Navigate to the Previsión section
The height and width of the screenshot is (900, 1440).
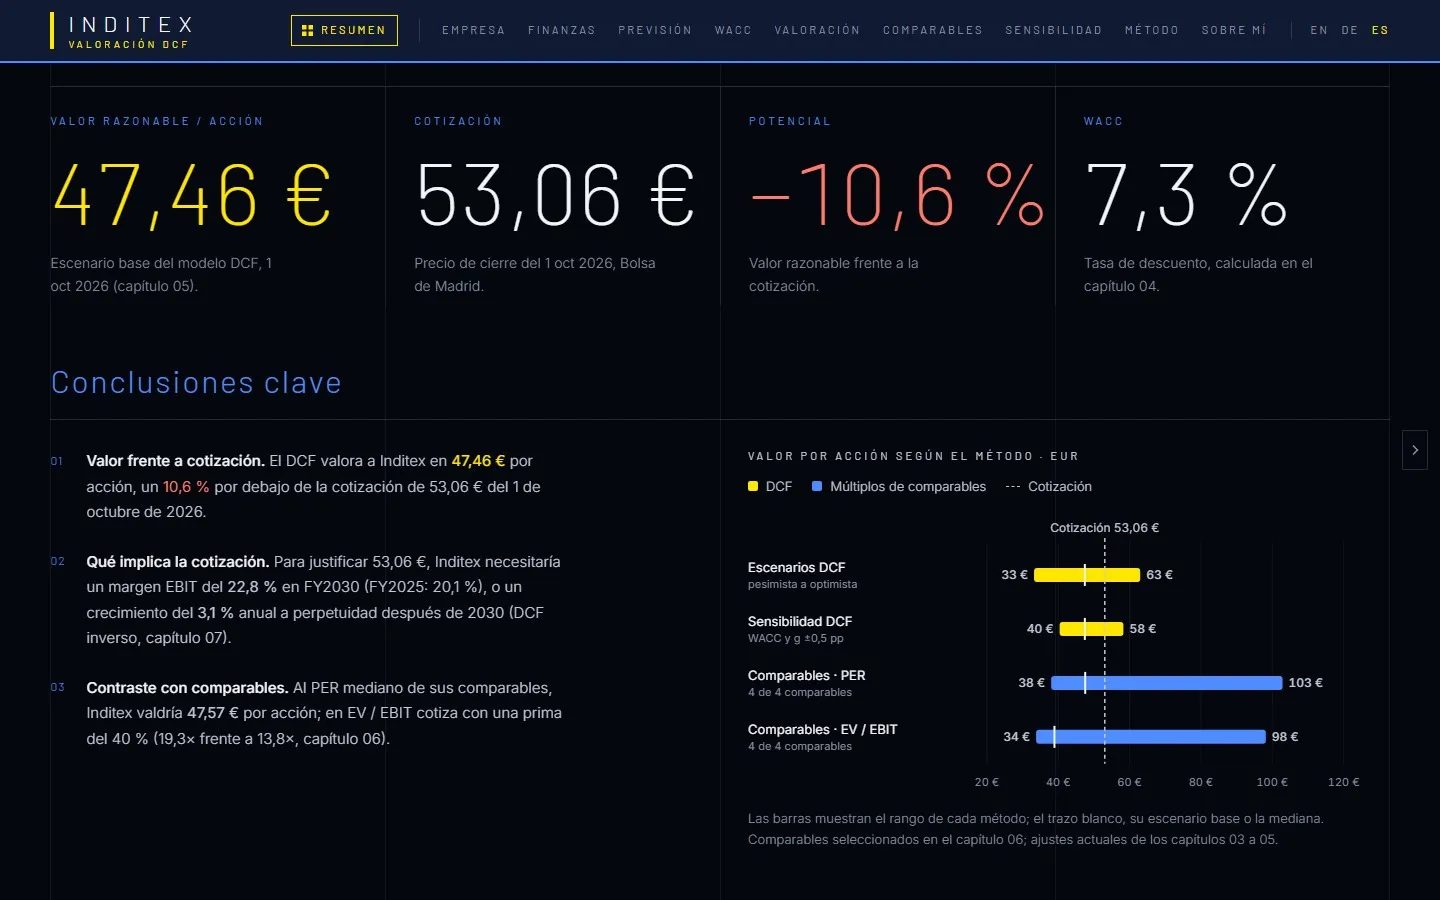point(655,30)
